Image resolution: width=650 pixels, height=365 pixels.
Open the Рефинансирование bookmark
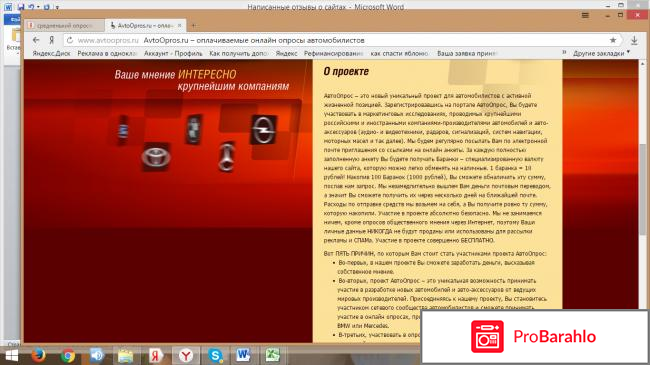[333, 54]
